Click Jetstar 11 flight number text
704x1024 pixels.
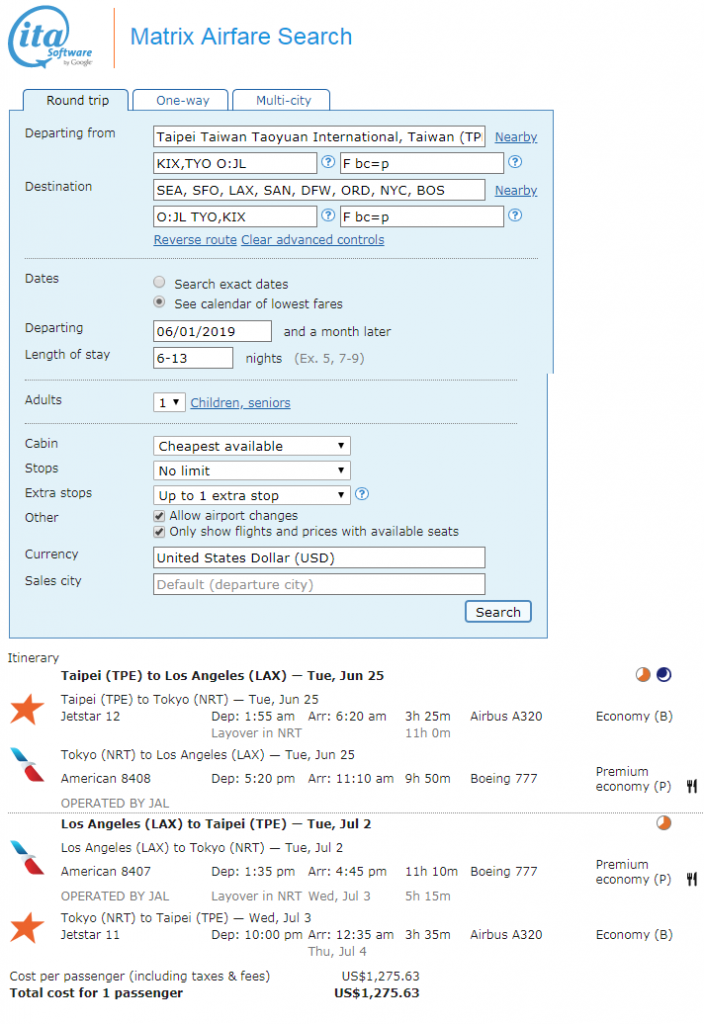tap(90, 935)
